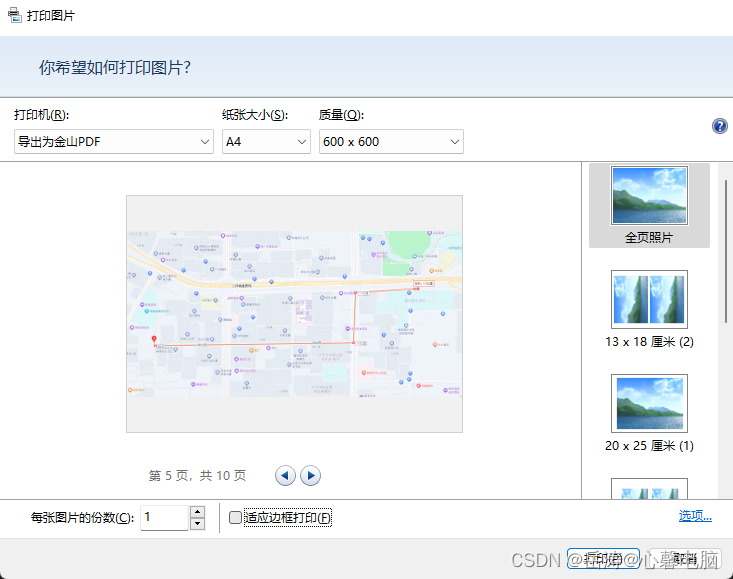Click the layout list vertical scrollbar
This screenshot has width=733, height=579.
click(x=726, y=251)
